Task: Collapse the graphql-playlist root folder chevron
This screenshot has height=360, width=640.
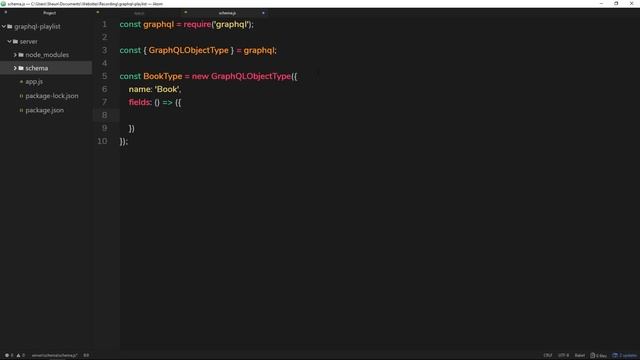Action: click(x=4, y=27)
